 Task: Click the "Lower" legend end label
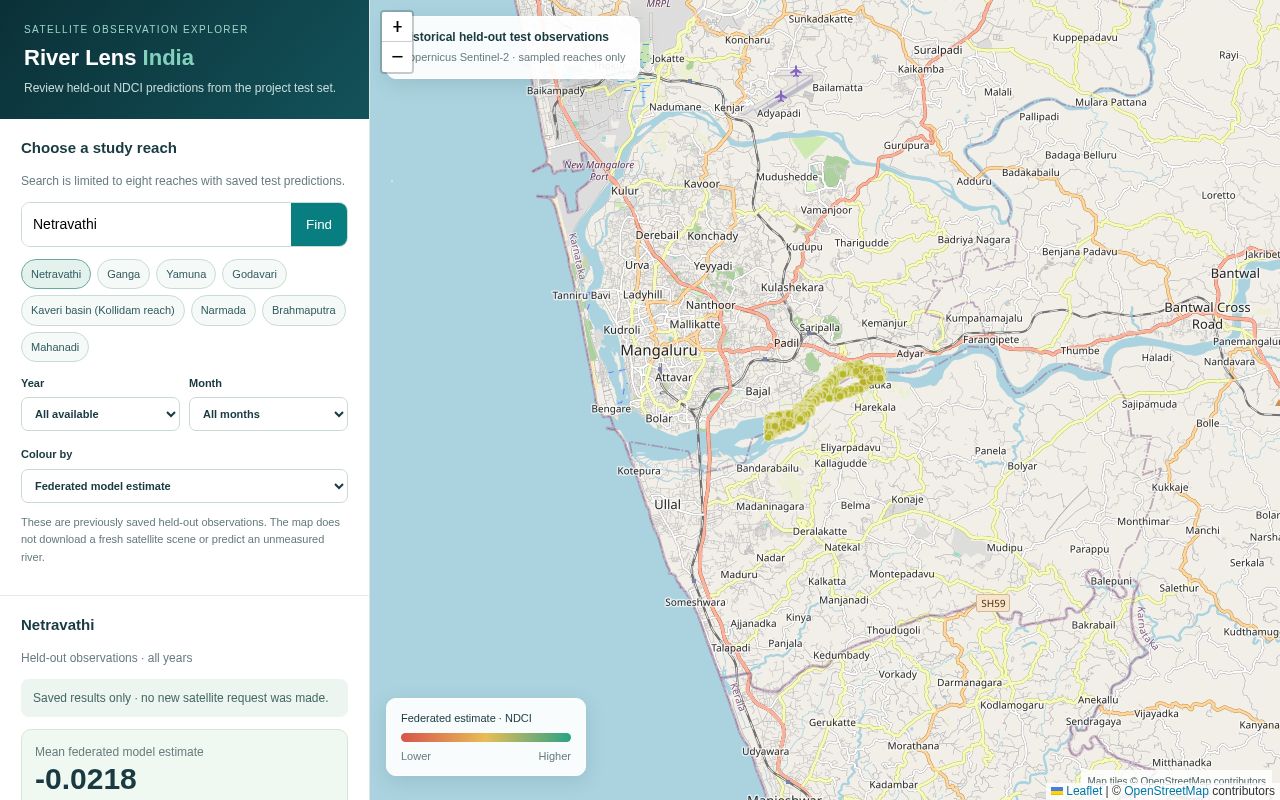tap(416, 756)
